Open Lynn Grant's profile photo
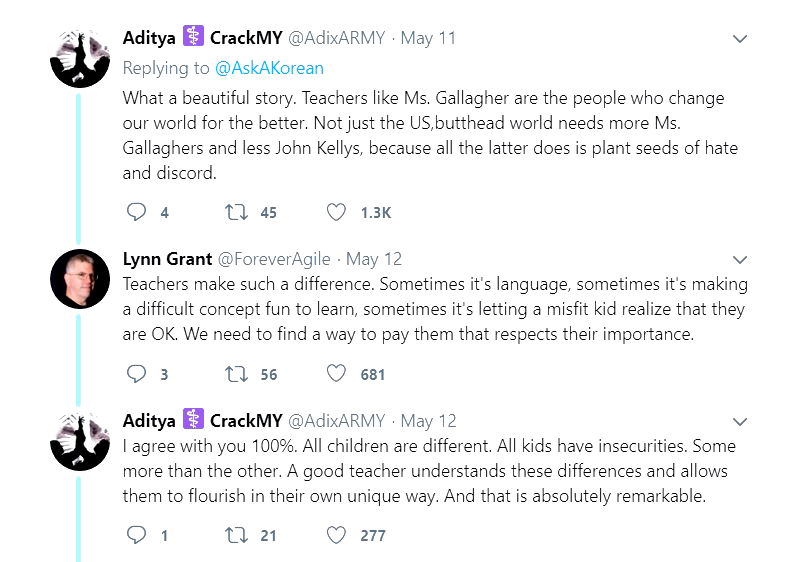Screen dimensions: 800x562 (80, 278)
